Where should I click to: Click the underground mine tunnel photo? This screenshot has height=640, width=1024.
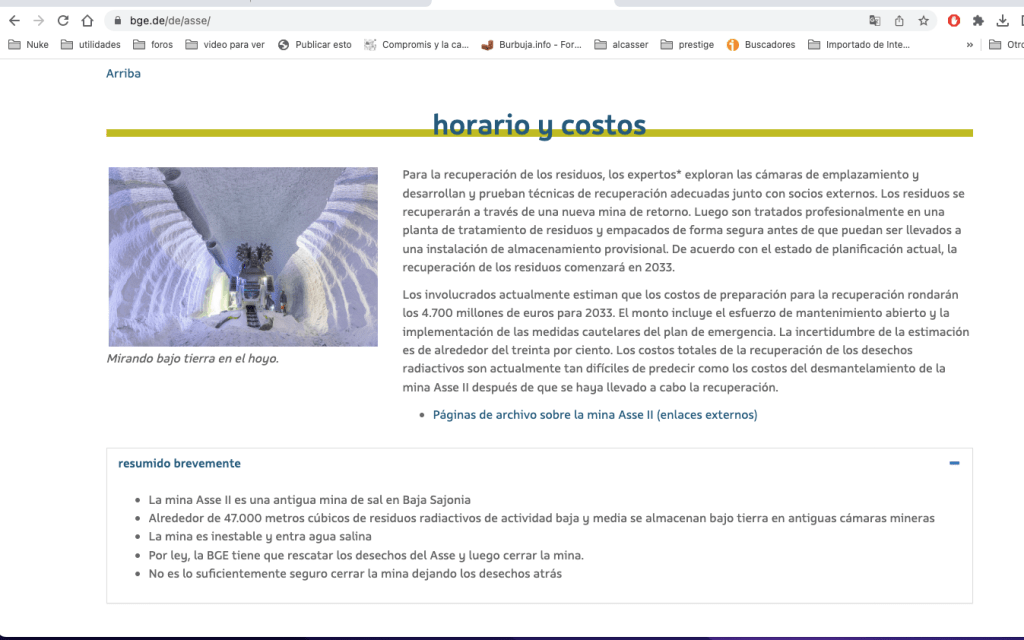coord(243,256)
